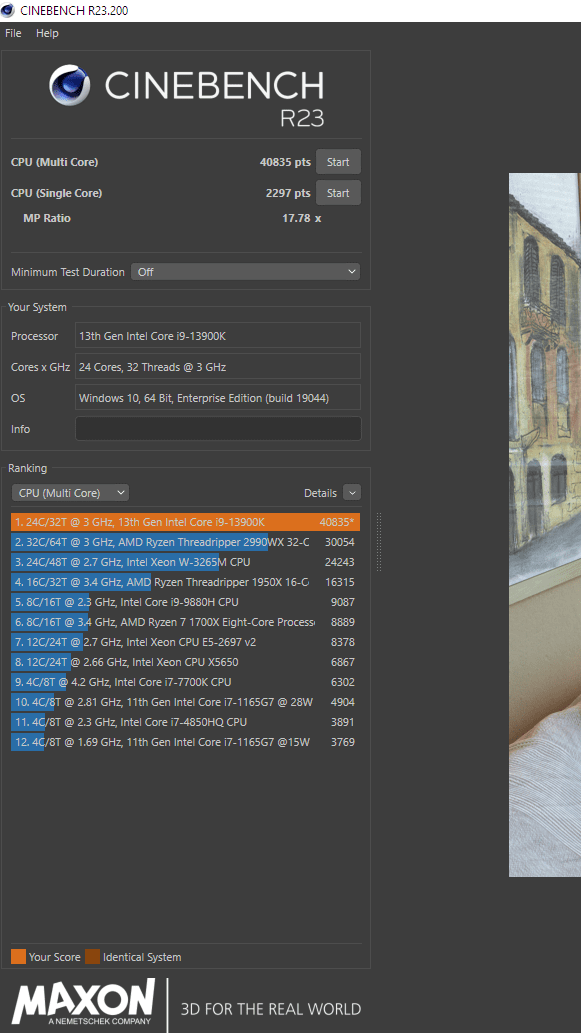This screenshot has height=1033, width=581.
Task: Select ranking row AMD Ryzen 7 1700X
Action: (x=186, y=622)
